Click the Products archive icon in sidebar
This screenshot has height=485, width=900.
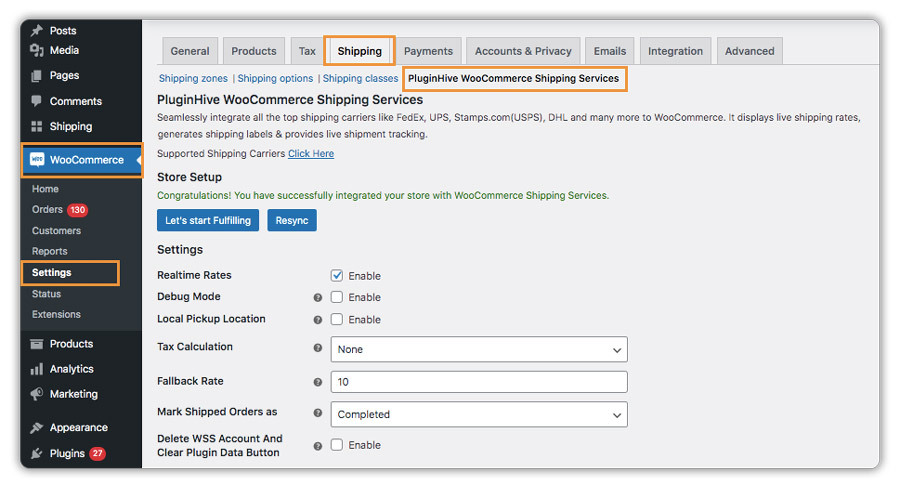coord(37,344)
